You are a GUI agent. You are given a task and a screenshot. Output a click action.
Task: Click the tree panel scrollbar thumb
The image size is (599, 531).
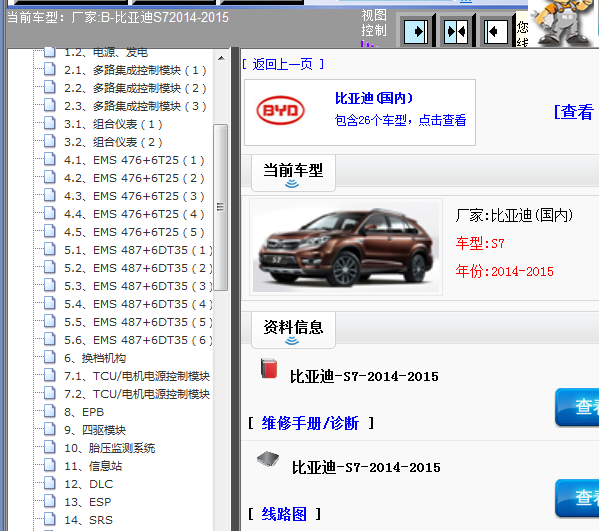(x=220, y=207)
